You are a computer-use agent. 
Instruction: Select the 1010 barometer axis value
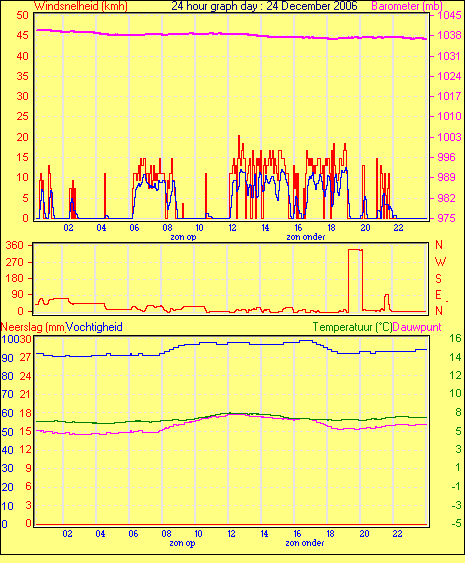pos(449,116)
